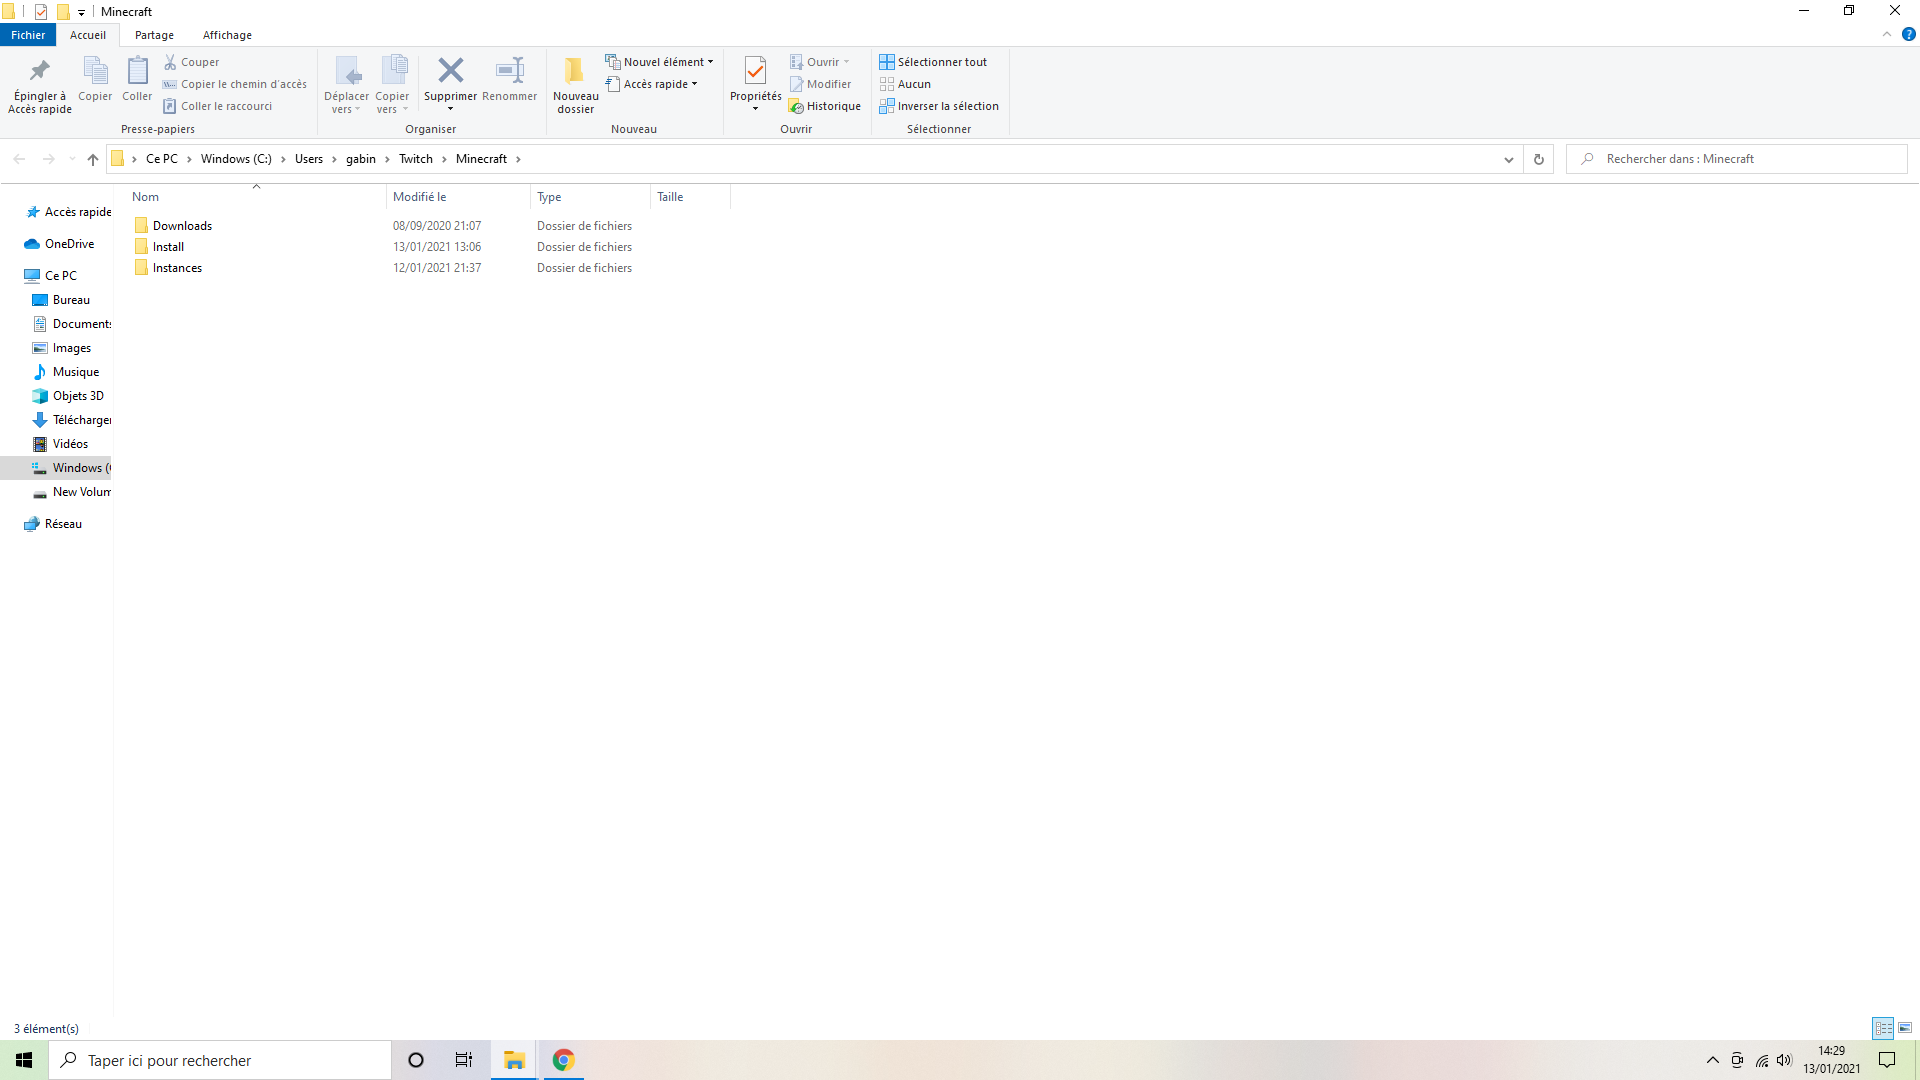Image resolution: width=1920 pixels, height=1080 pixels.
Task: Click Aucun to deselect all
Action: [905, 84]
